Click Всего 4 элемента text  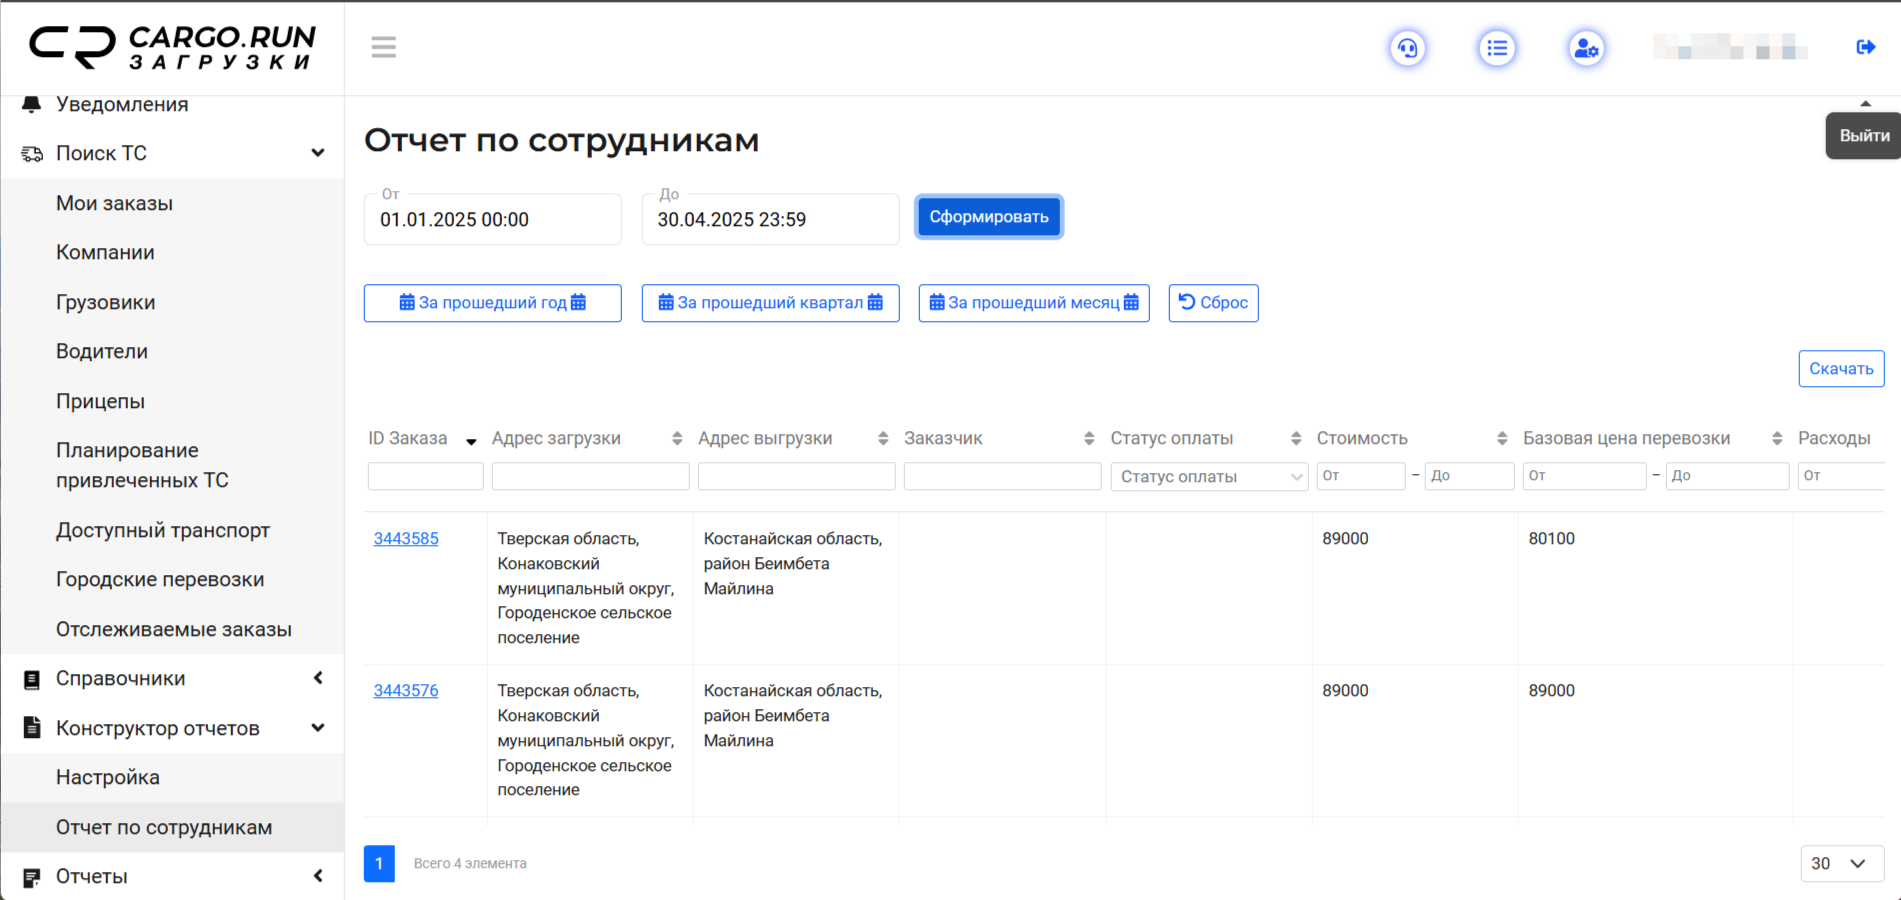[470, 864]
